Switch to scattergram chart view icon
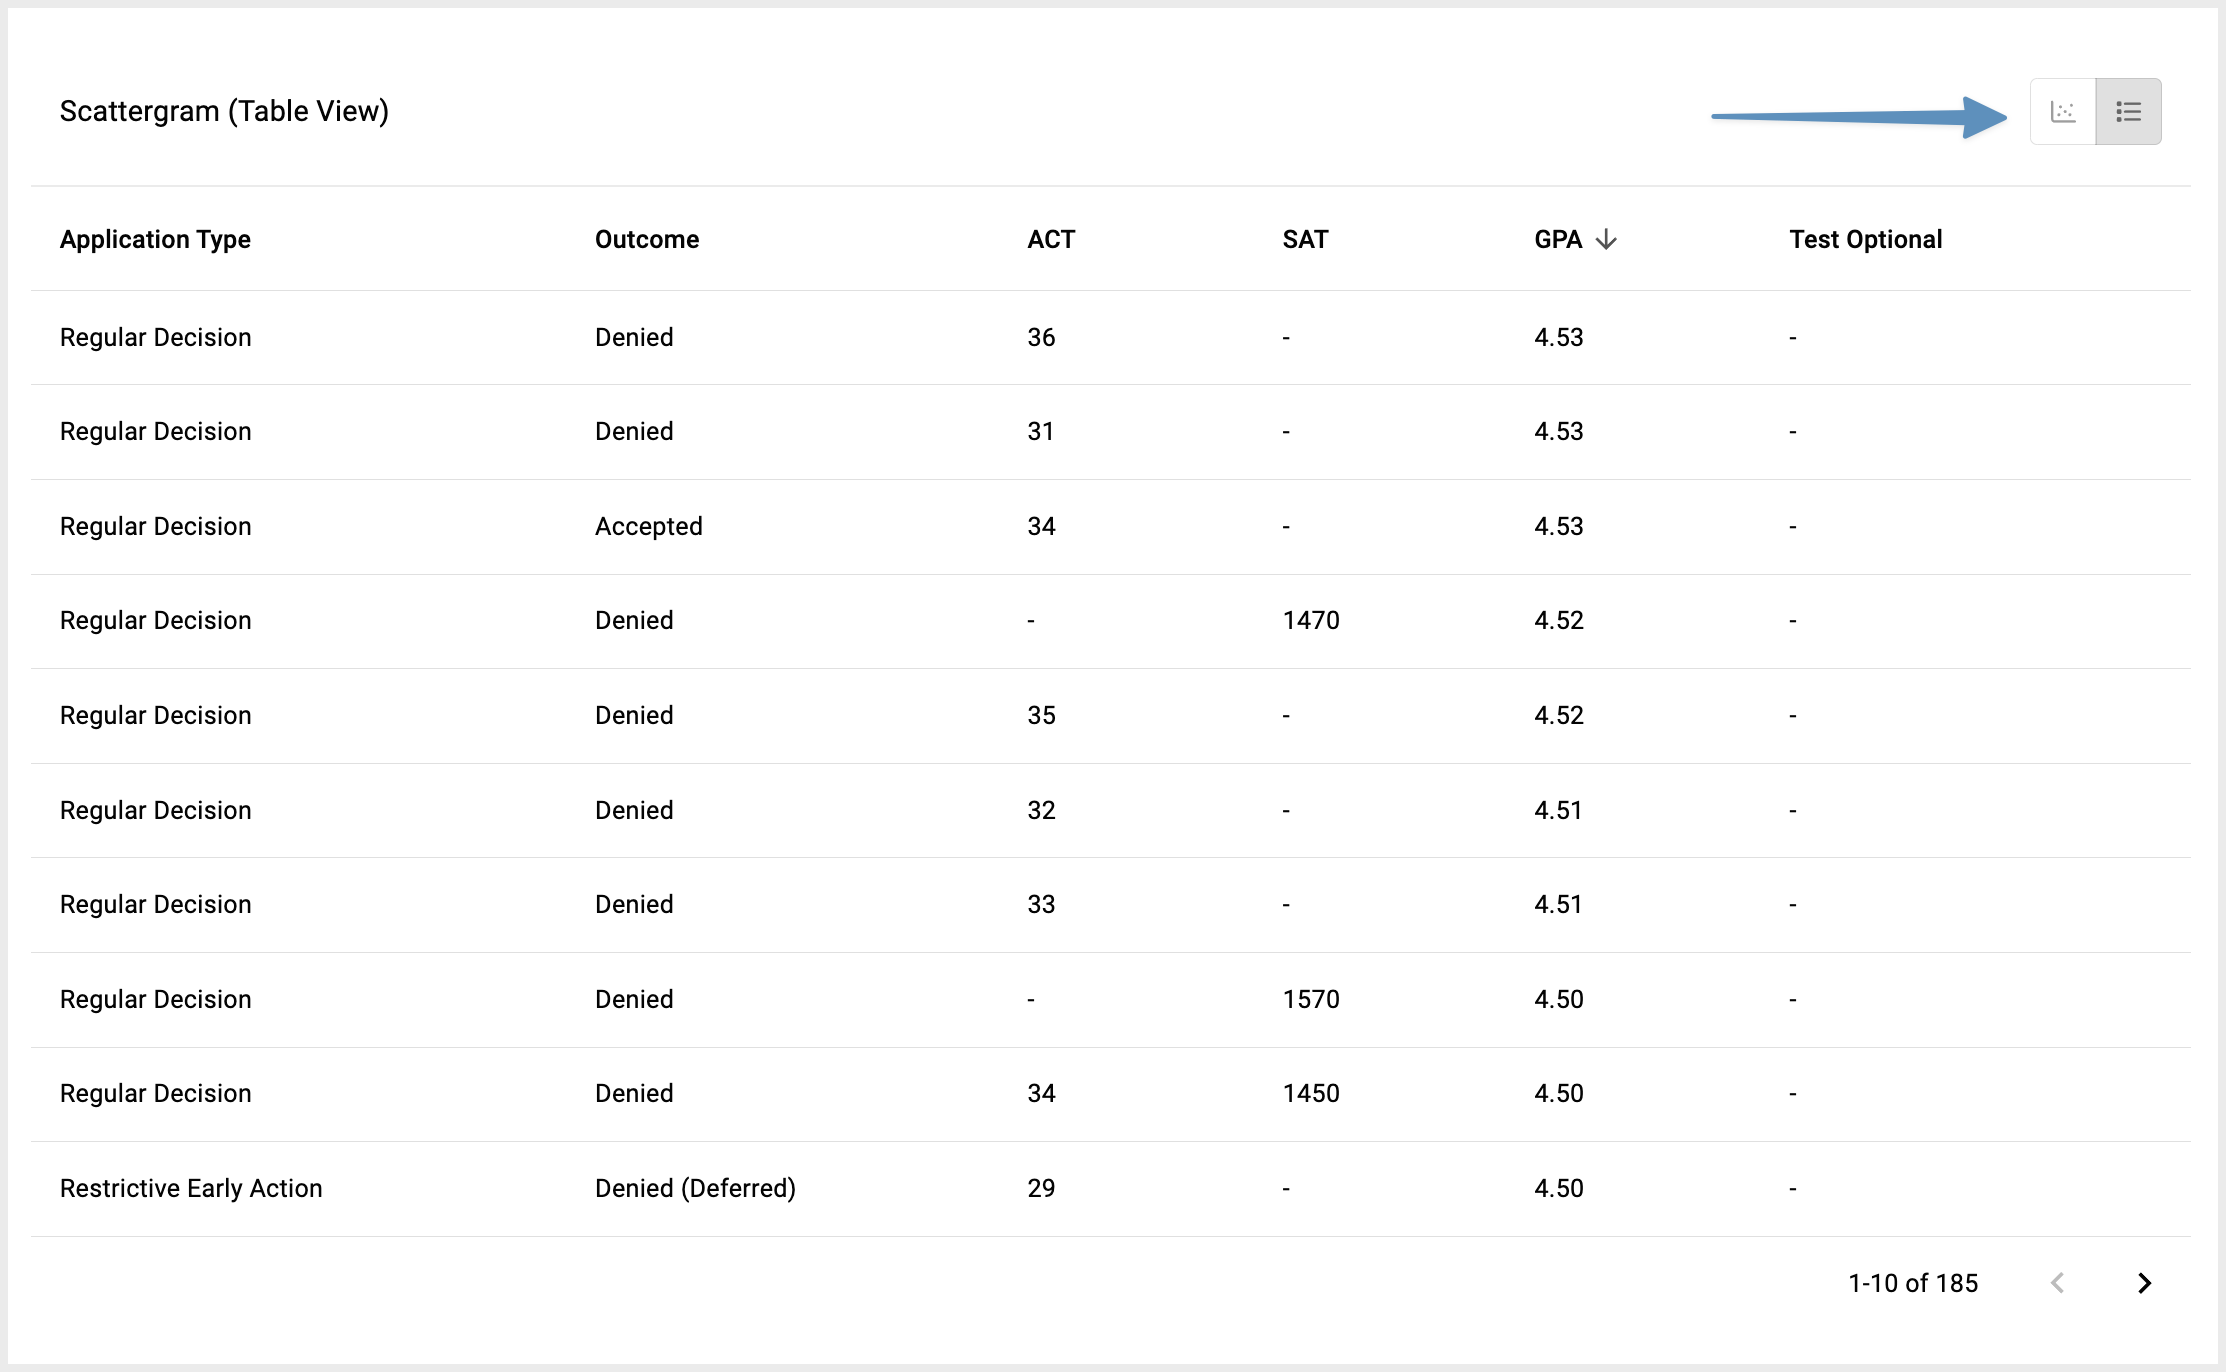Image resolution: width=2226 pixels, height=1372 pixels. (2063, 111)
